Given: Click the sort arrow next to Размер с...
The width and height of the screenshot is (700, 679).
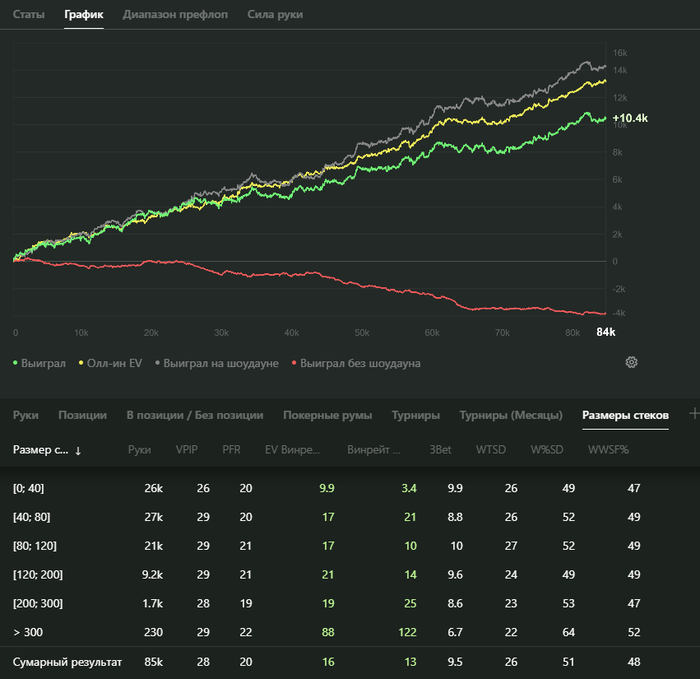Looking at the screenshot, I should pos(78,450).
